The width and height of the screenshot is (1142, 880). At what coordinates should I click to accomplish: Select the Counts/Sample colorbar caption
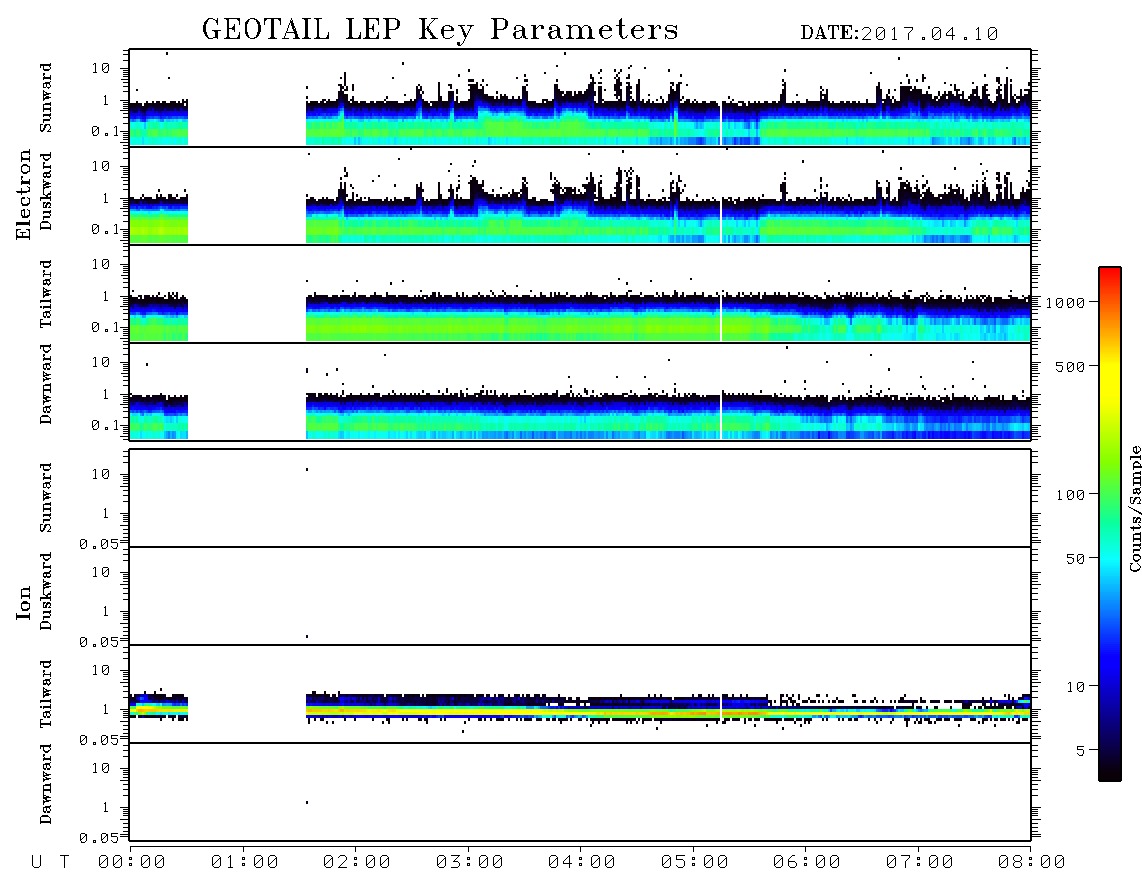(x=1135, y=508)
